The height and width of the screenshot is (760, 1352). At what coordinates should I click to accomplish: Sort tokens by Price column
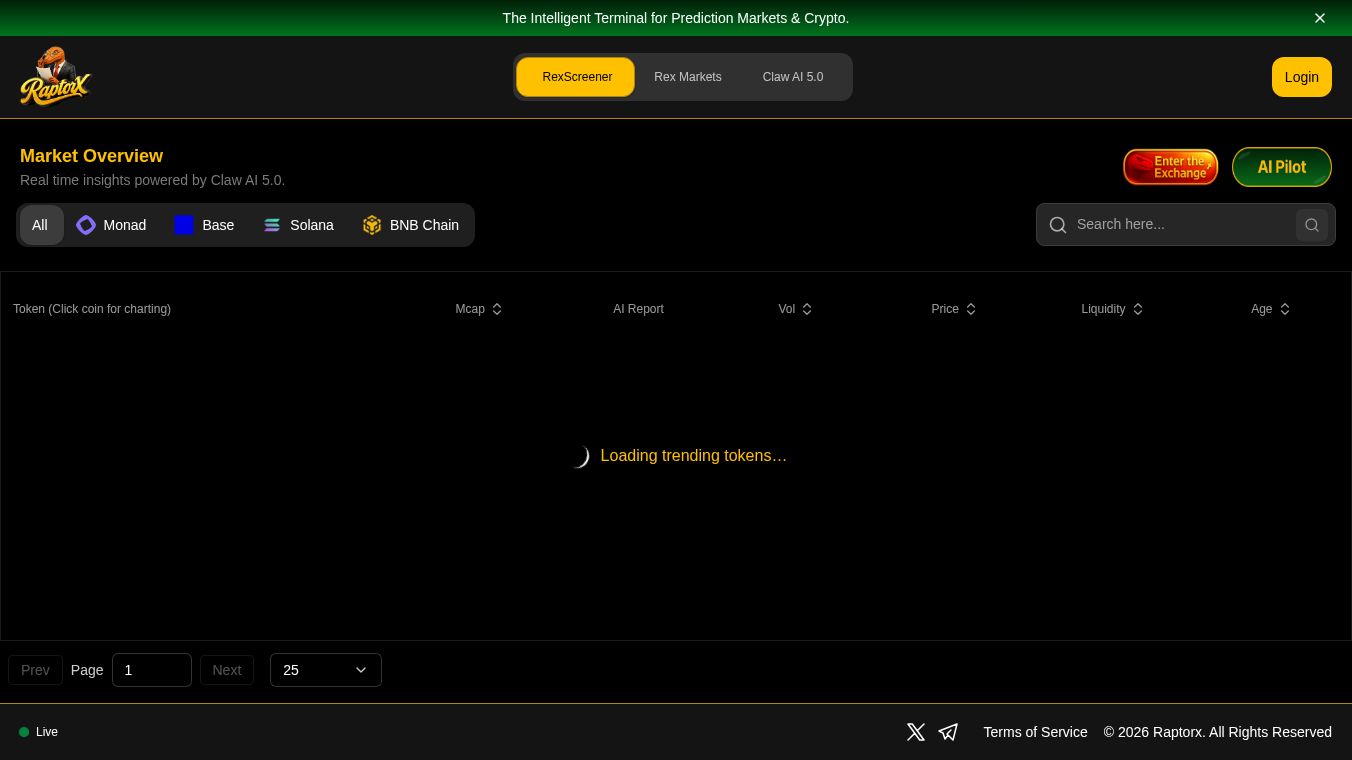pos(954,309)
